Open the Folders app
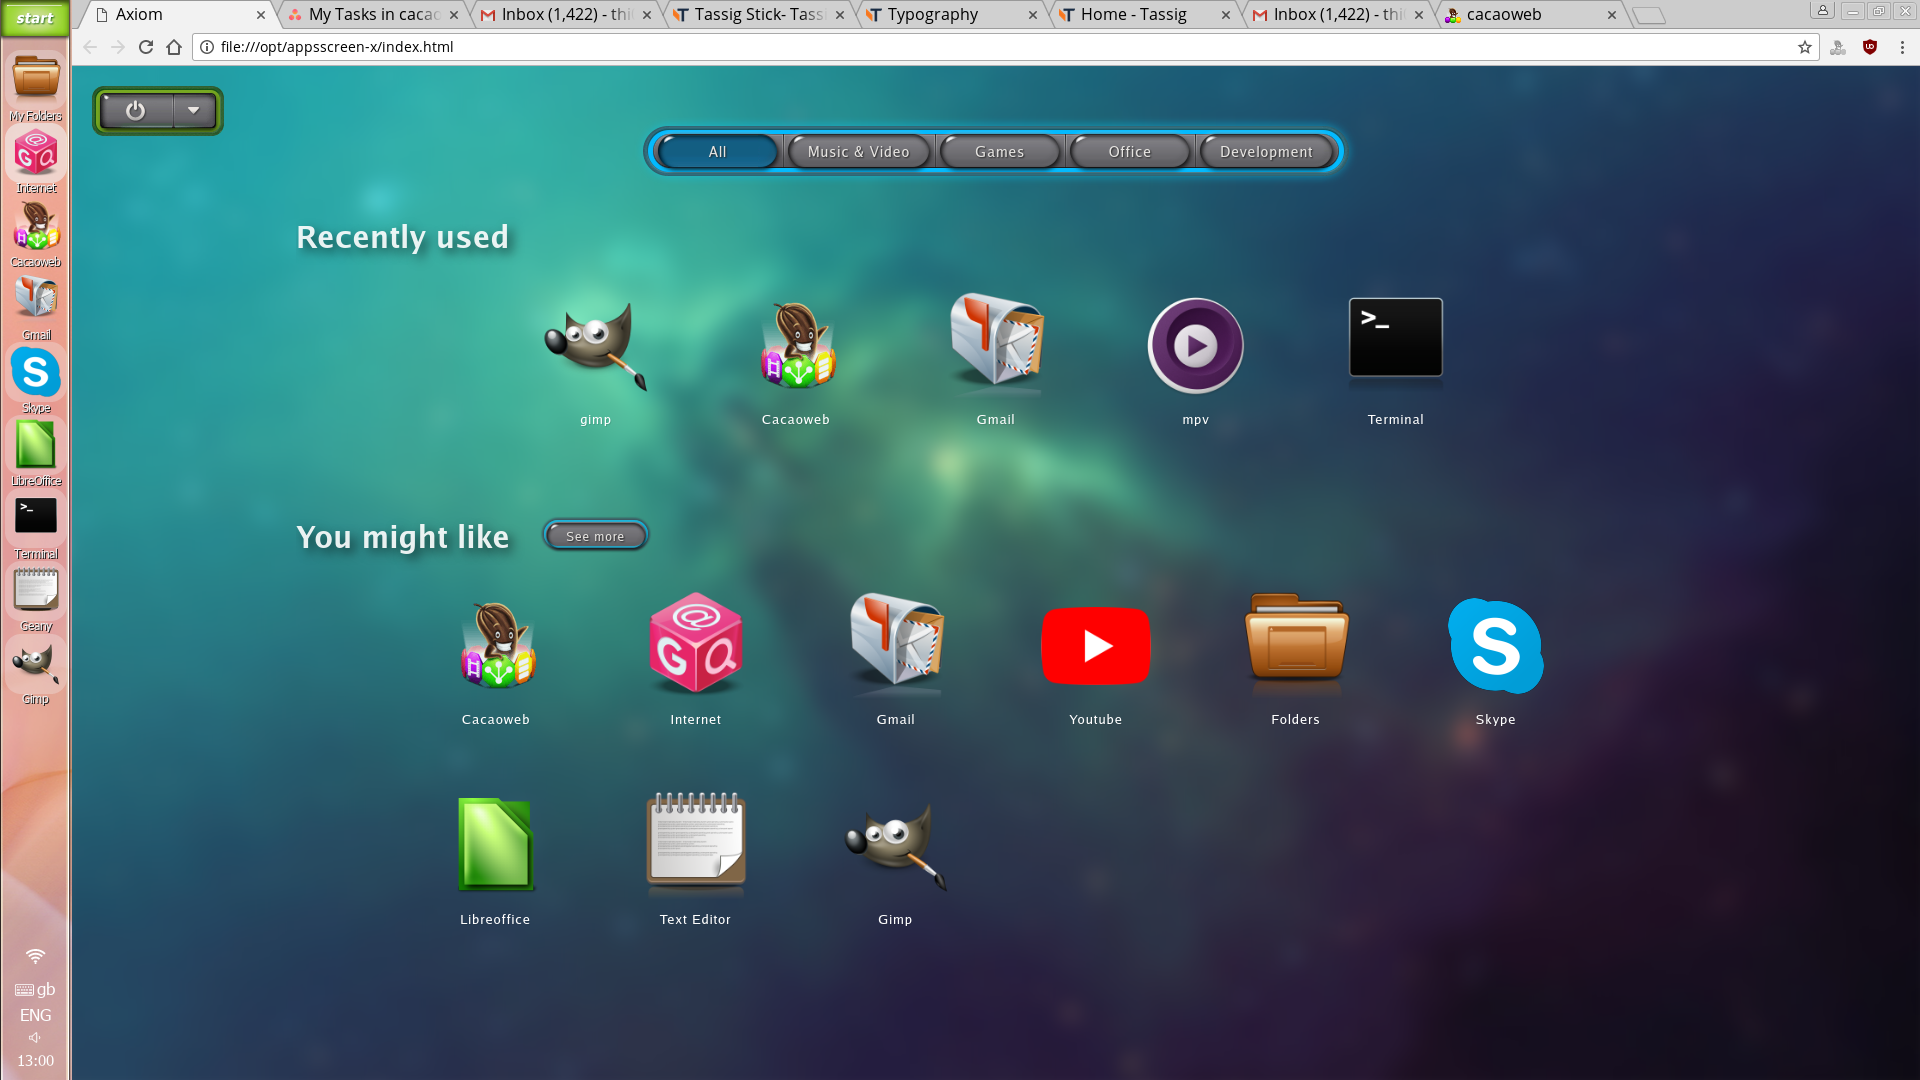 click(x=1296, y=644)
